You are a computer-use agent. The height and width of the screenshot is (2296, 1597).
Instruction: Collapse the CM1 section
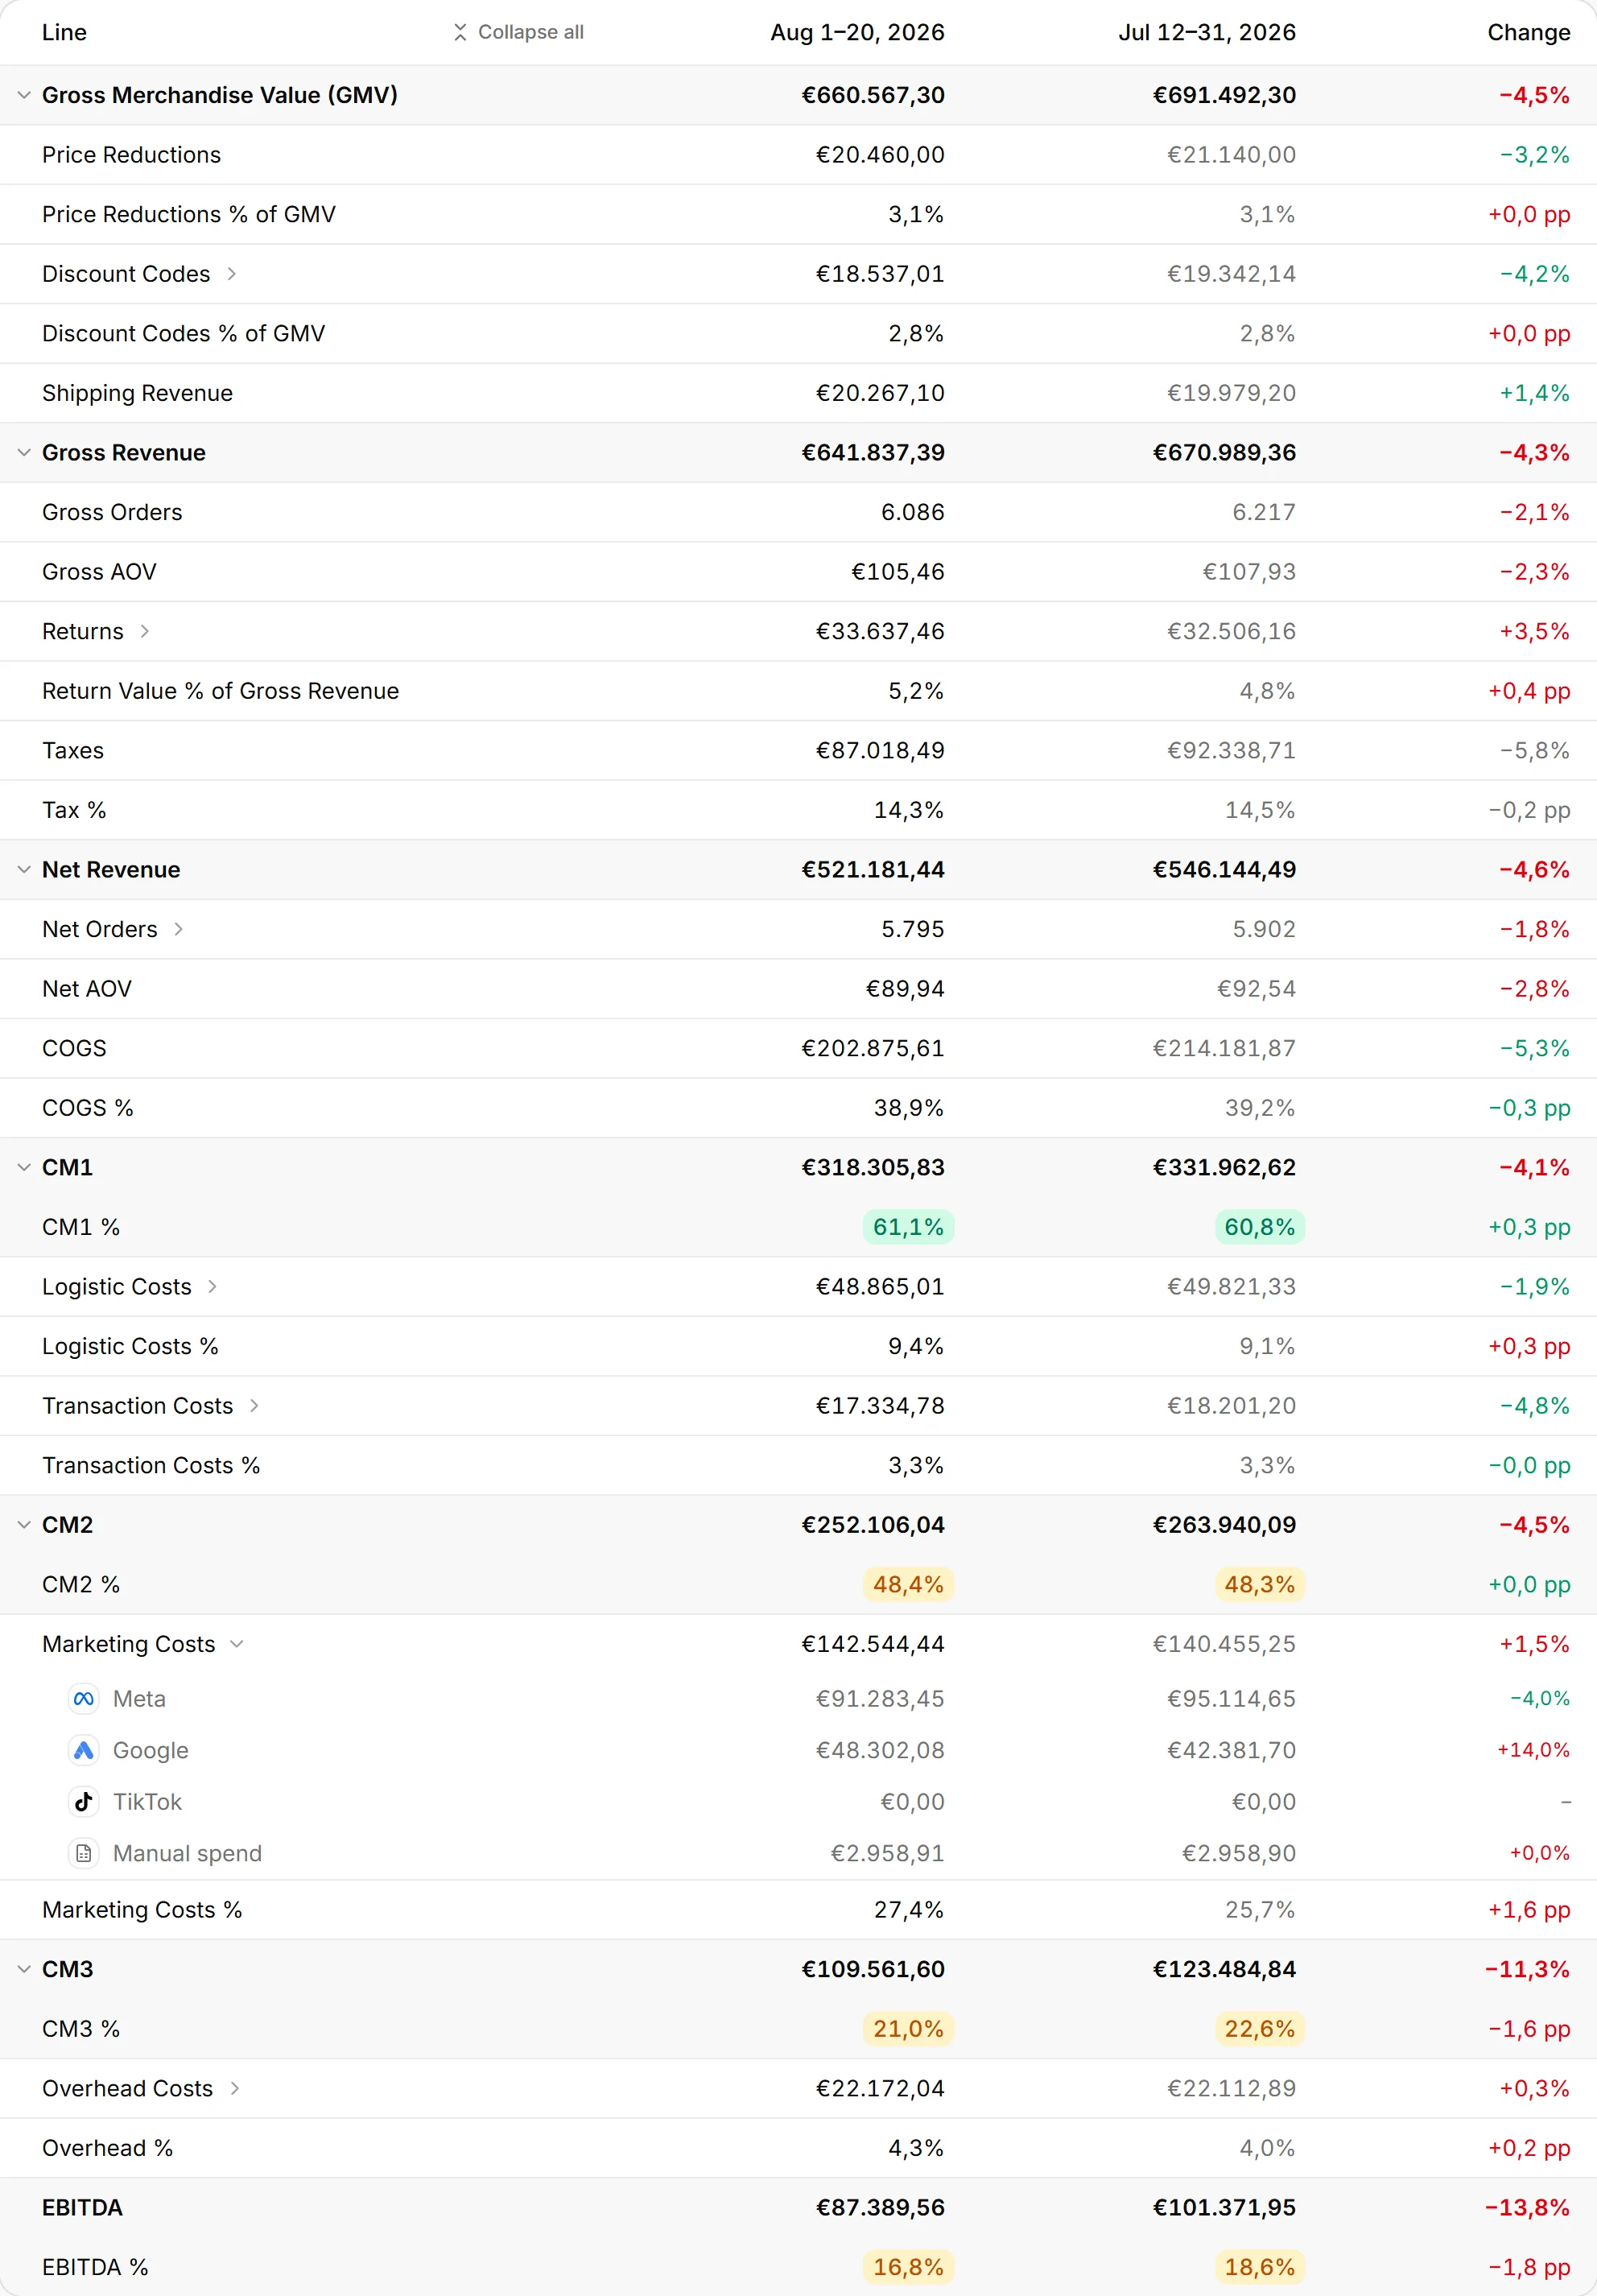coord(24,1168)
